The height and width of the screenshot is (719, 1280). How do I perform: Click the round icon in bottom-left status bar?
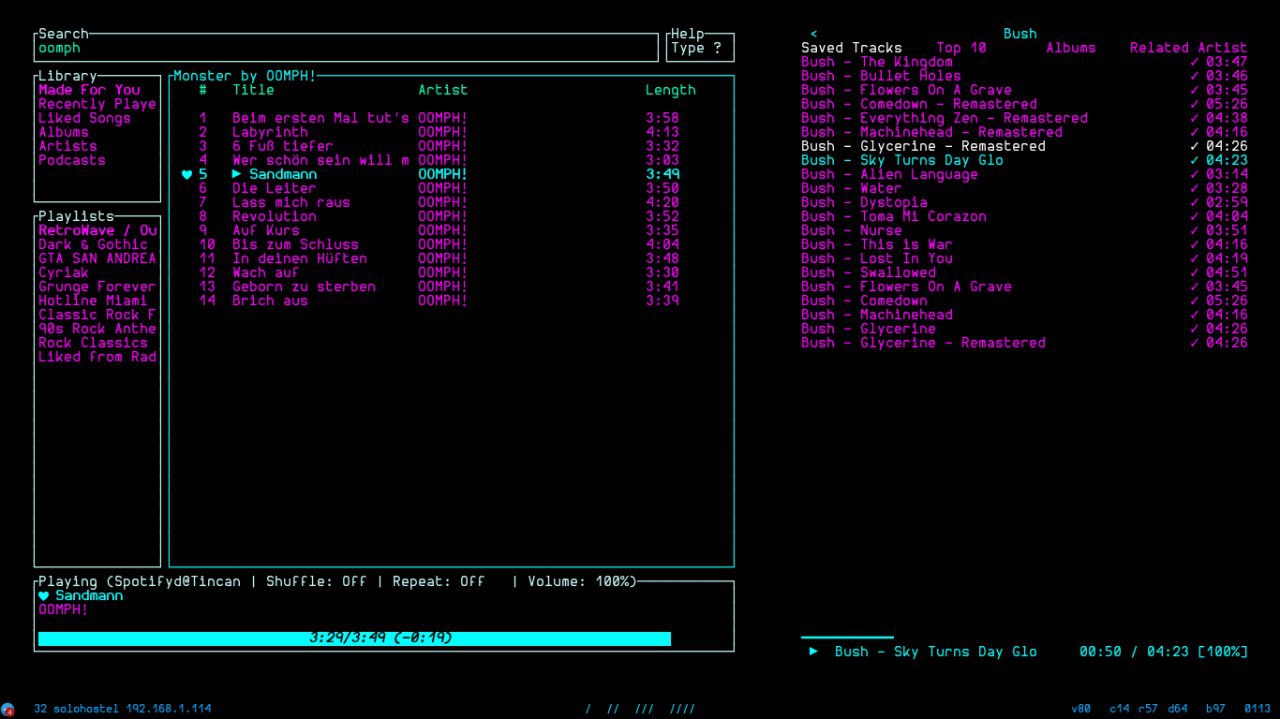click(x=8, y=709)
